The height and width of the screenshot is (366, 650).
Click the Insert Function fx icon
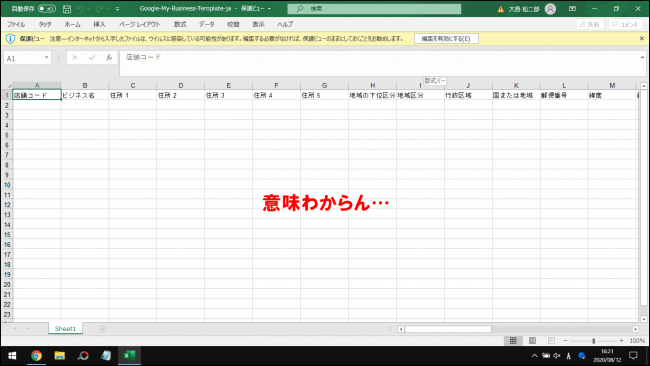(109, 58)
